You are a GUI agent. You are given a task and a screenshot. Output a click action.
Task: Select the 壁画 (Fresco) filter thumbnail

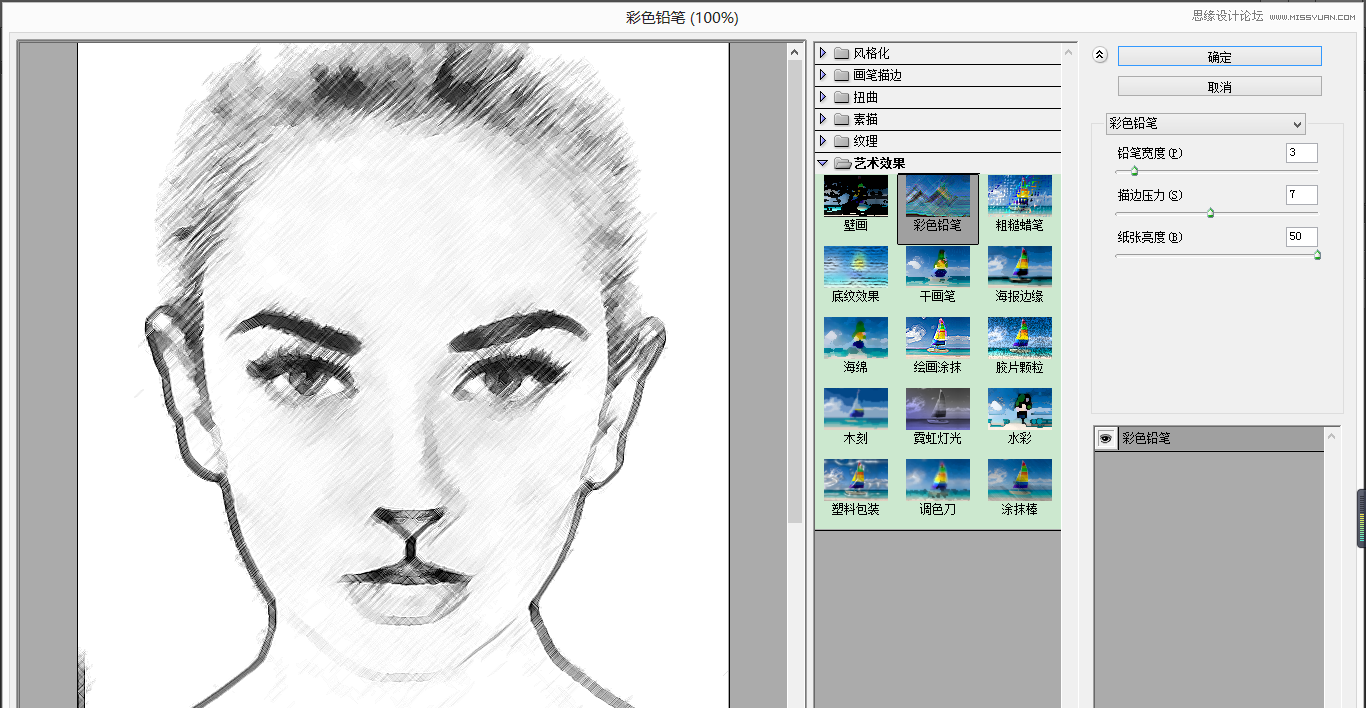coord(855,195)
